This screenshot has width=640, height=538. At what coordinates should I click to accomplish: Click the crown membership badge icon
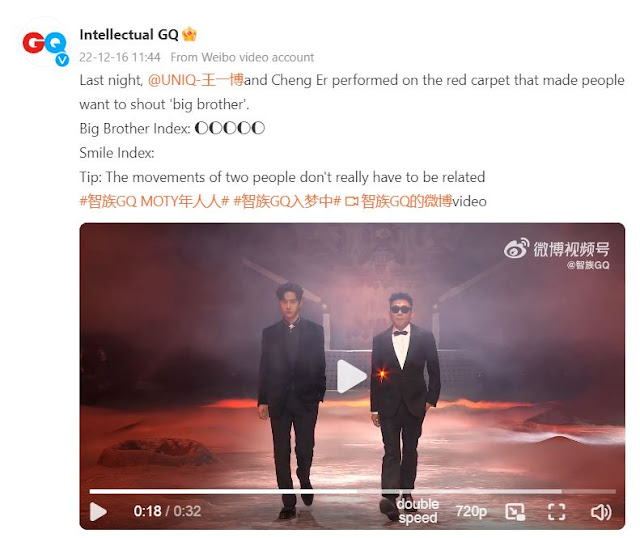click(189, 34)
